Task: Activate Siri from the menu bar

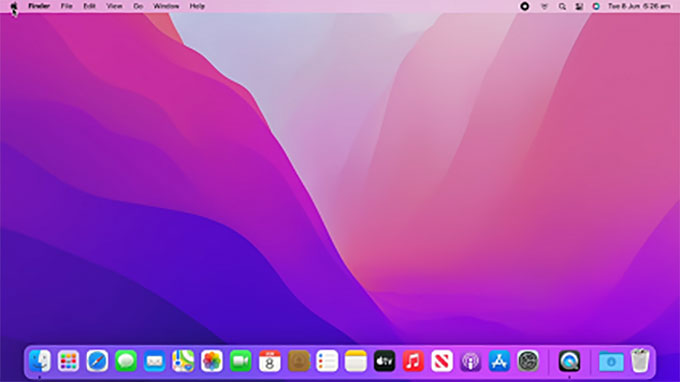Action: pyautogui.click(x=596, y=6)
